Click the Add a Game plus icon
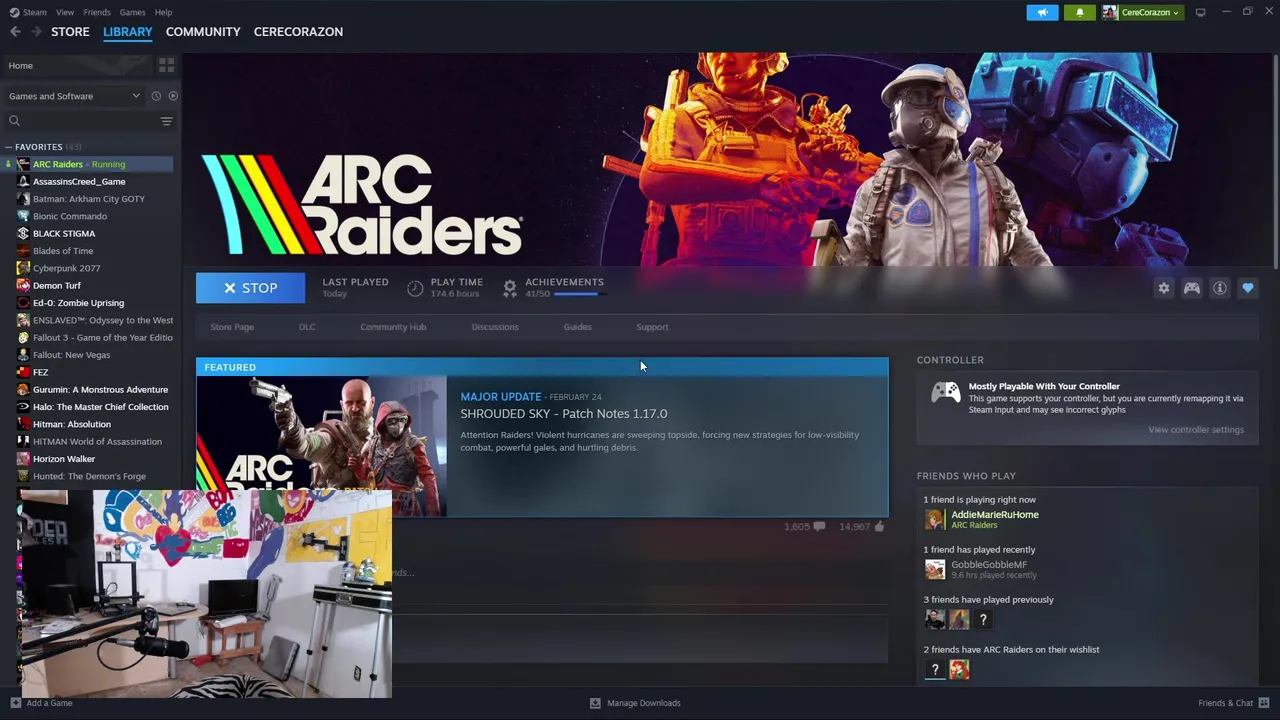Image resolution: width=1280 pixels, height=720 pixels. pyautogui.click(x=15, y=703)
